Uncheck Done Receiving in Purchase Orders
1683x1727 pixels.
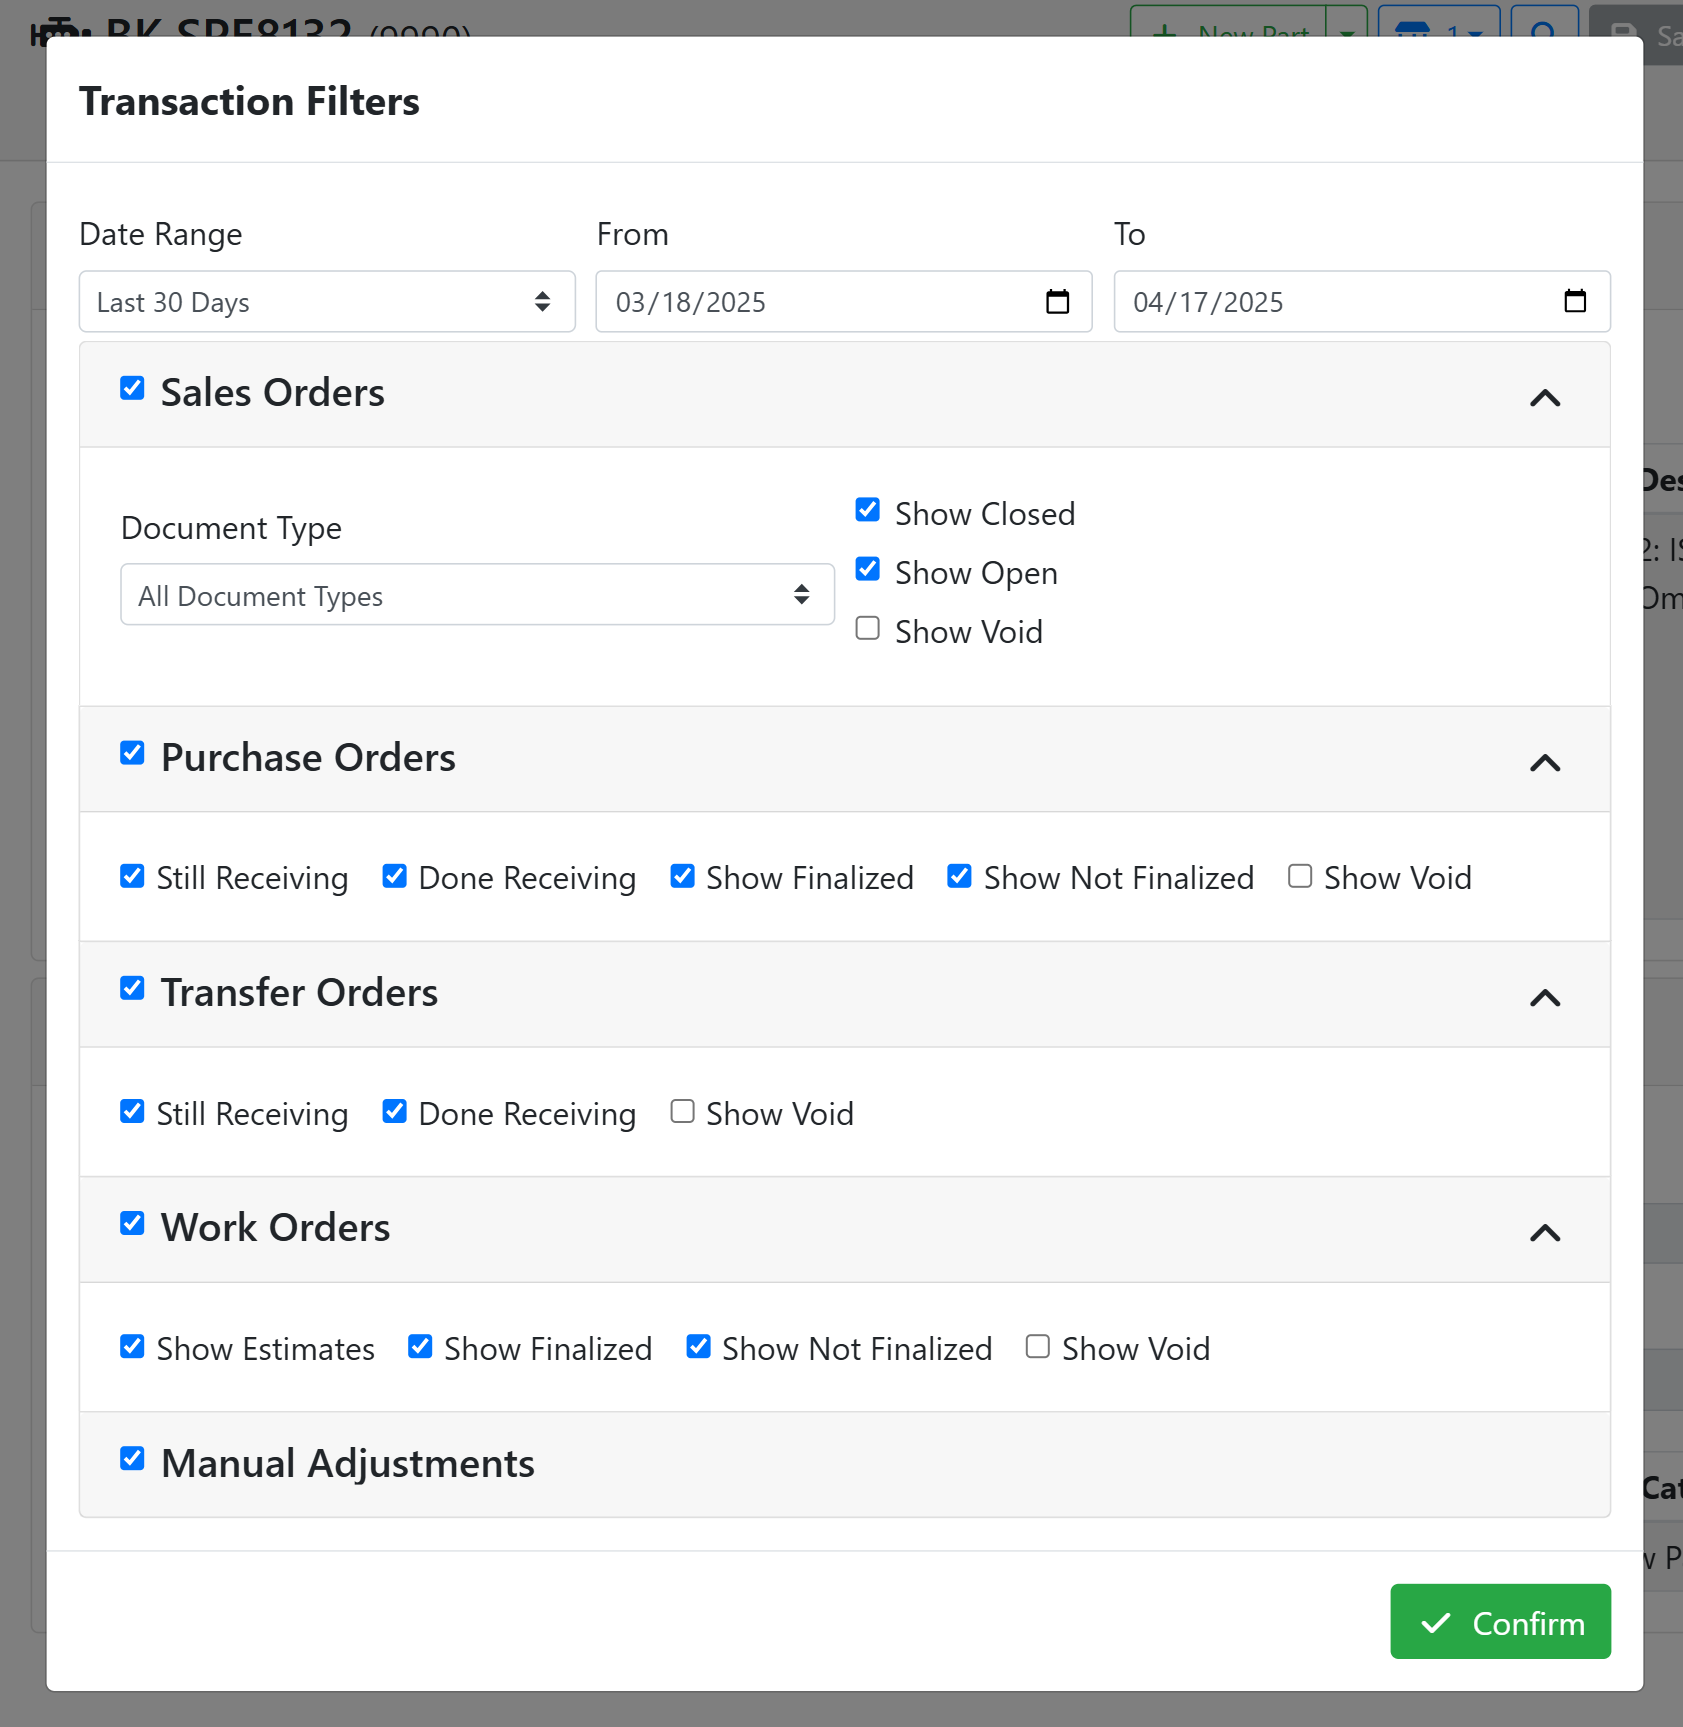(395, 877)
